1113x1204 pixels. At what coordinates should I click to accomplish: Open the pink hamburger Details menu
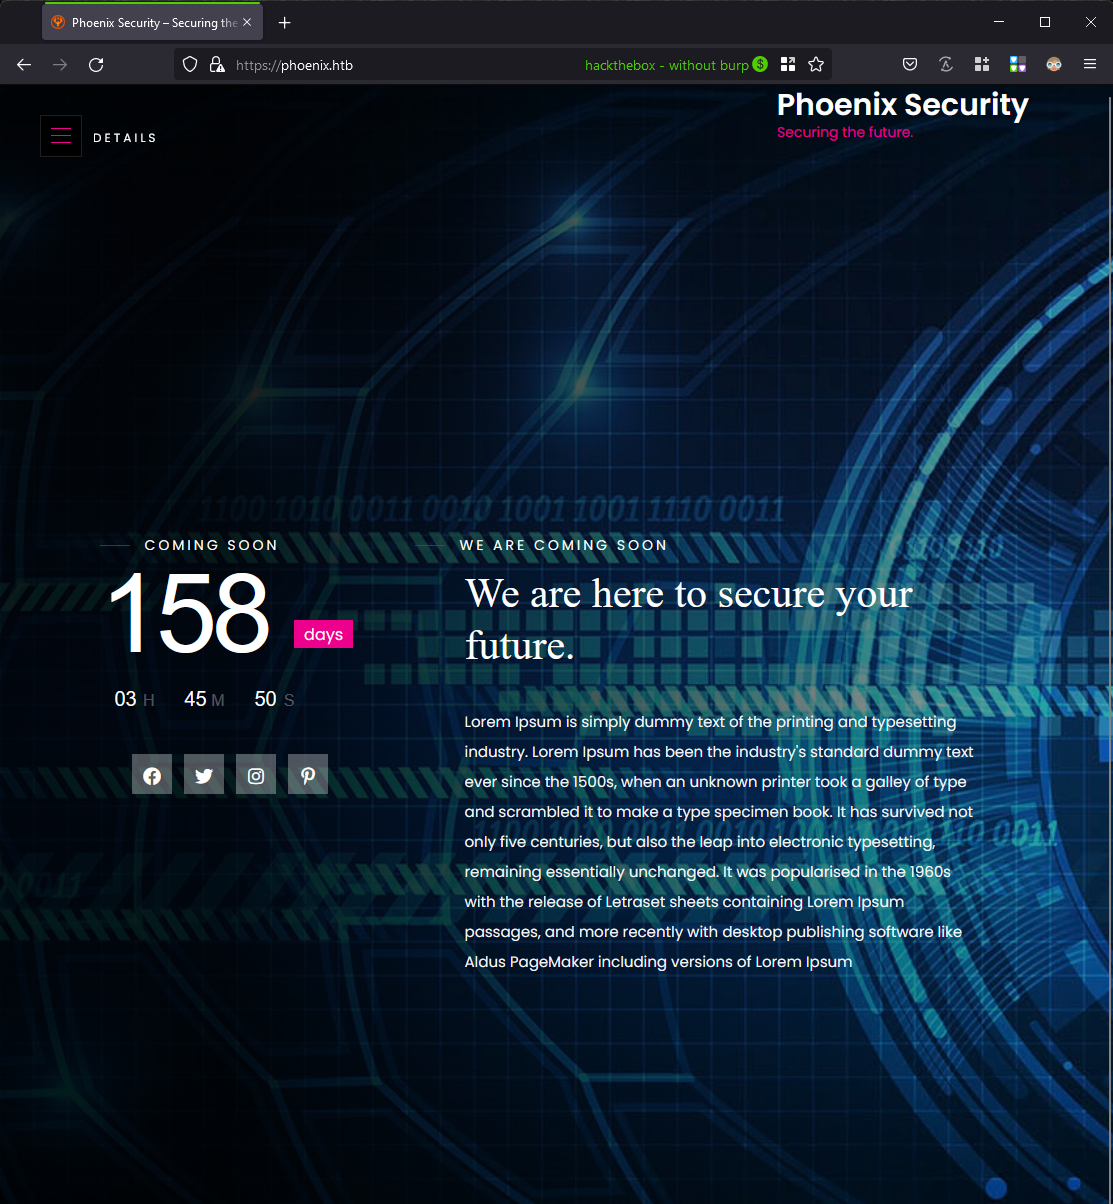61,137
